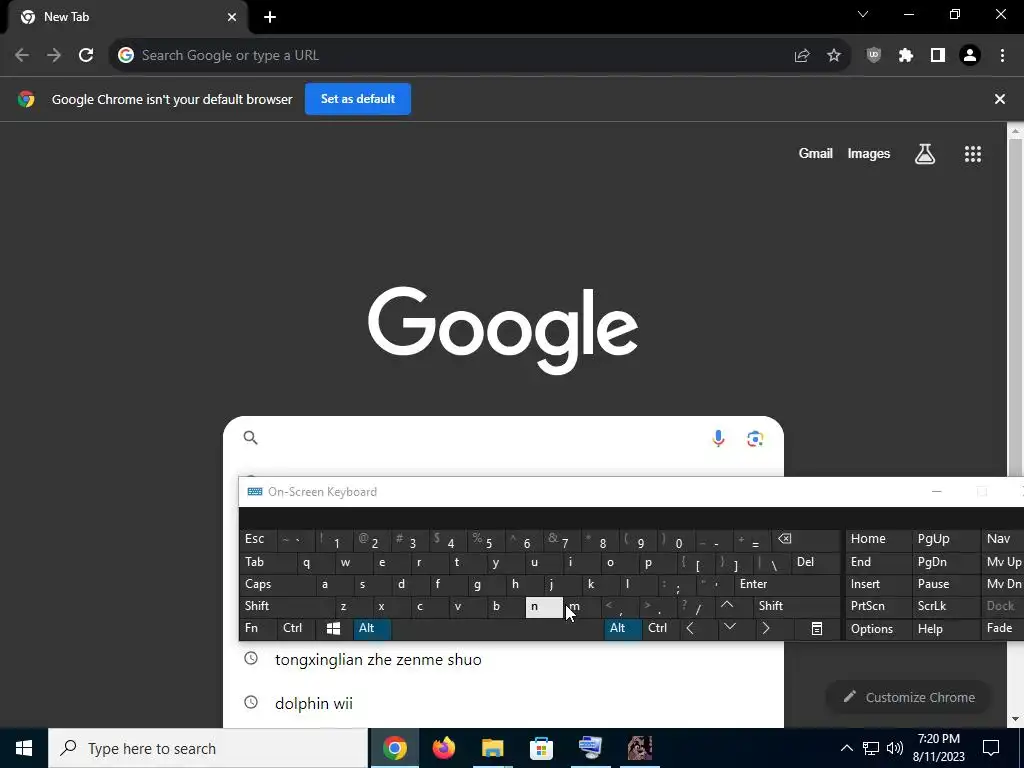
Task: Click Set as default button
Action: (358, 99)
